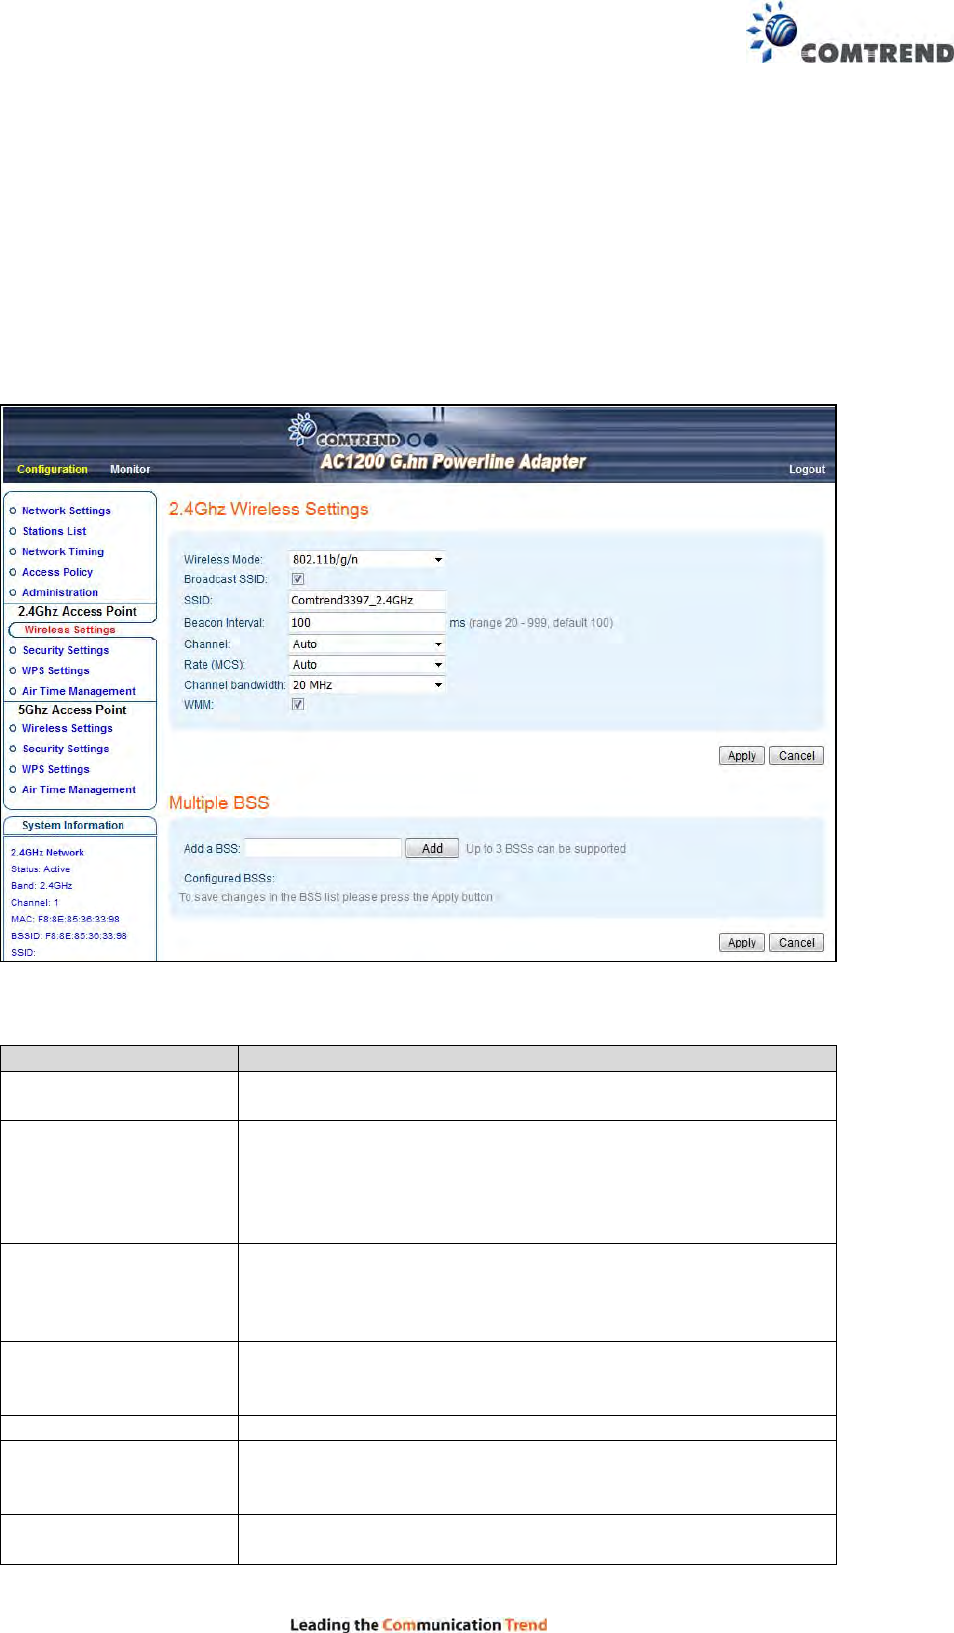The height and width of the screenshot is (1633, 954).
Task: Open the Channel dropdown
Action: pyautogui.click(x=367, y=644)
